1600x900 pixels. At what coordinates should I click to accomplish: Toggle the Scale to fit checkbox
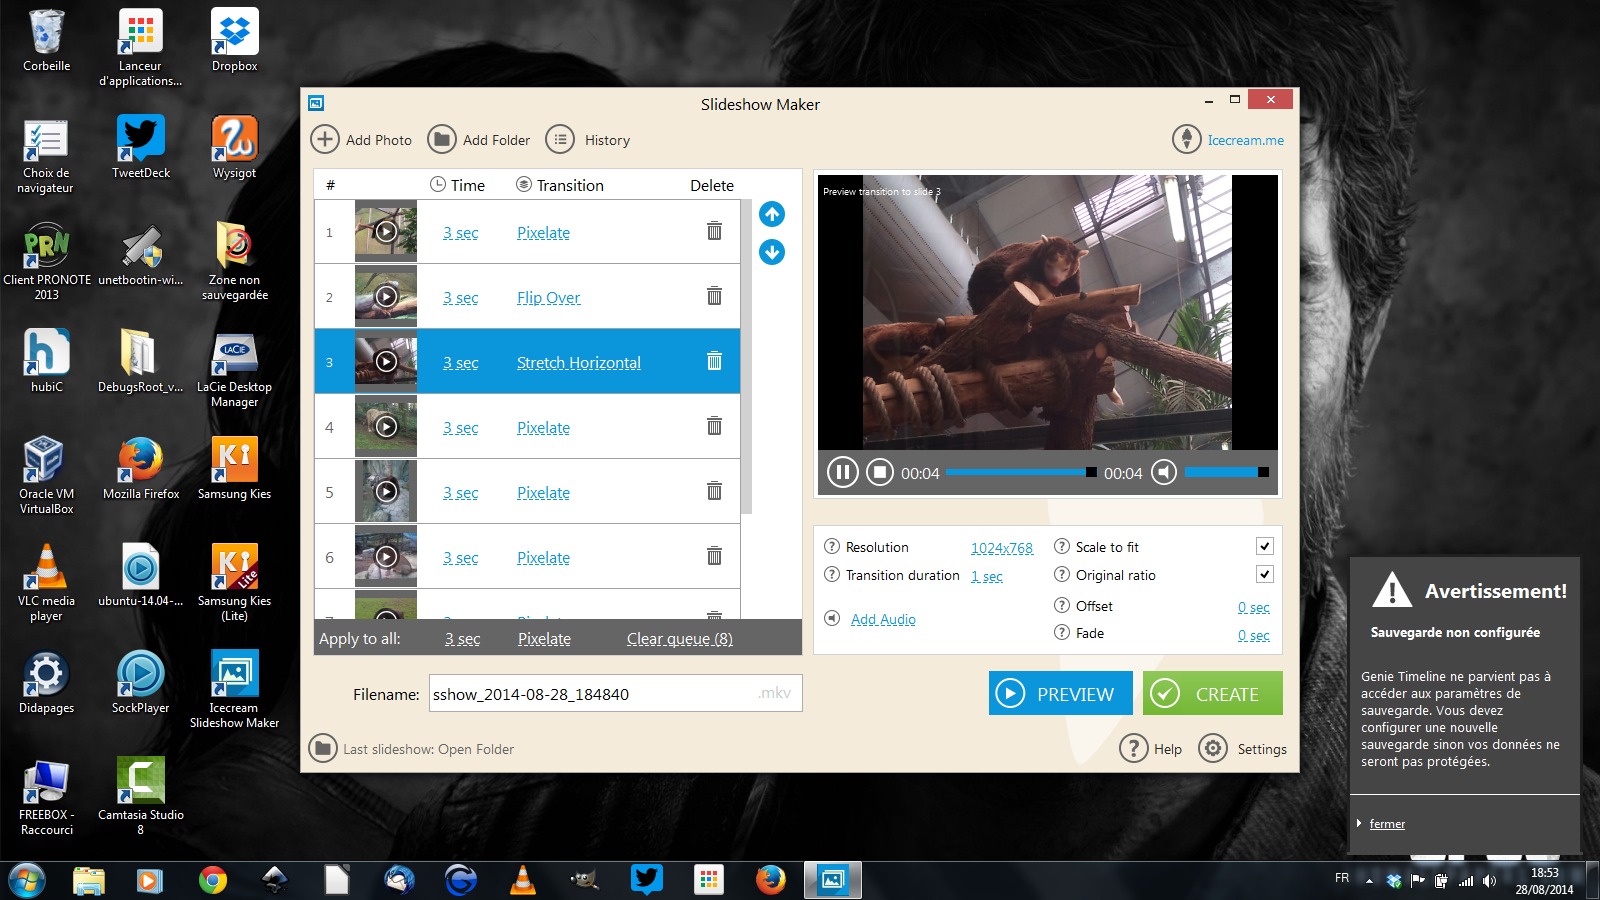click(1265, 546)
